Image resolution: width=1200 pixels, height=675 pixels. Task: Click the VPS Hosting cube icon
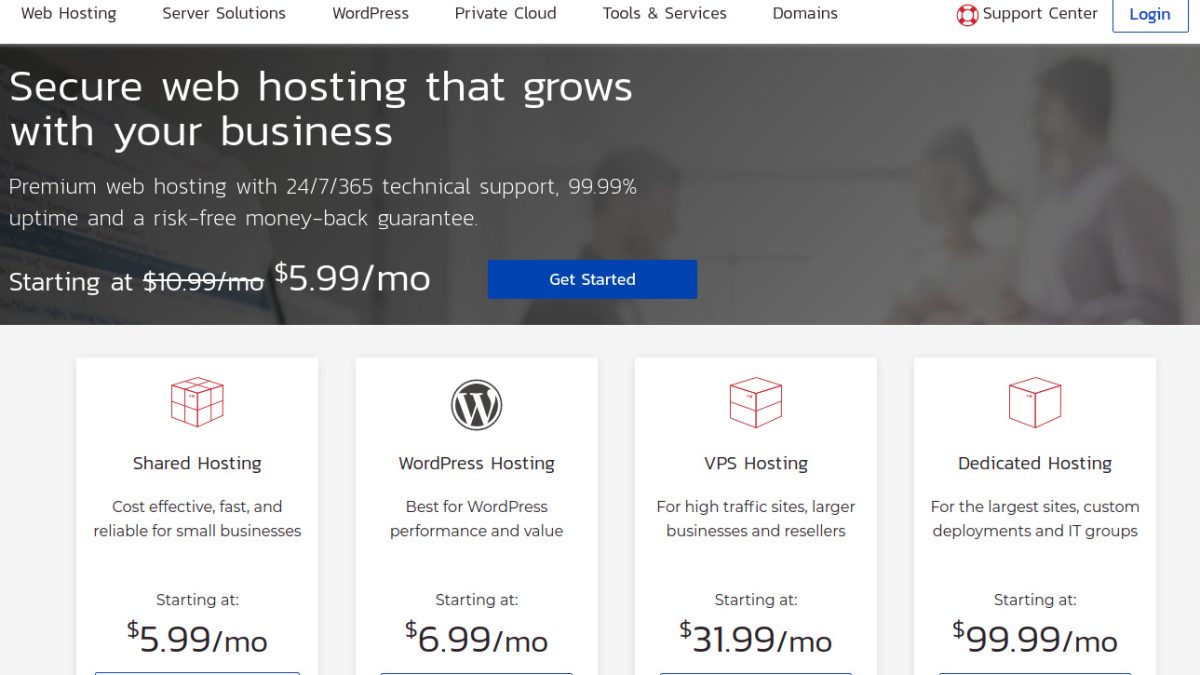pyautogui.click(x=755, y=402)
